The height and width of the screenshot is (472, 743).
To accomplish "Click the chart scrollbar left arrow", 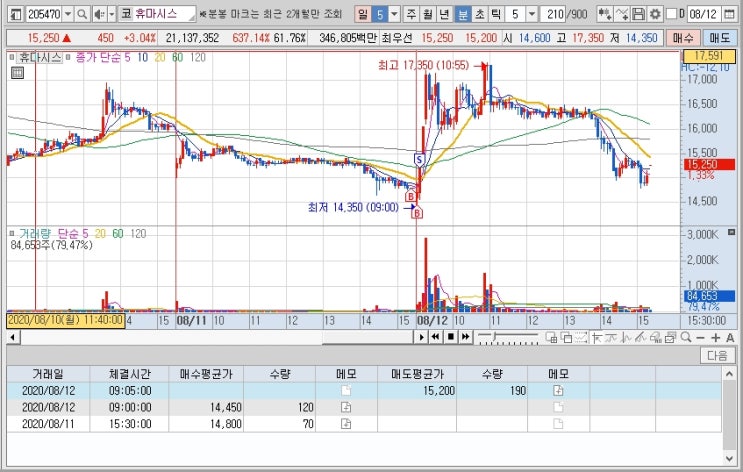I will coord(13,337).
